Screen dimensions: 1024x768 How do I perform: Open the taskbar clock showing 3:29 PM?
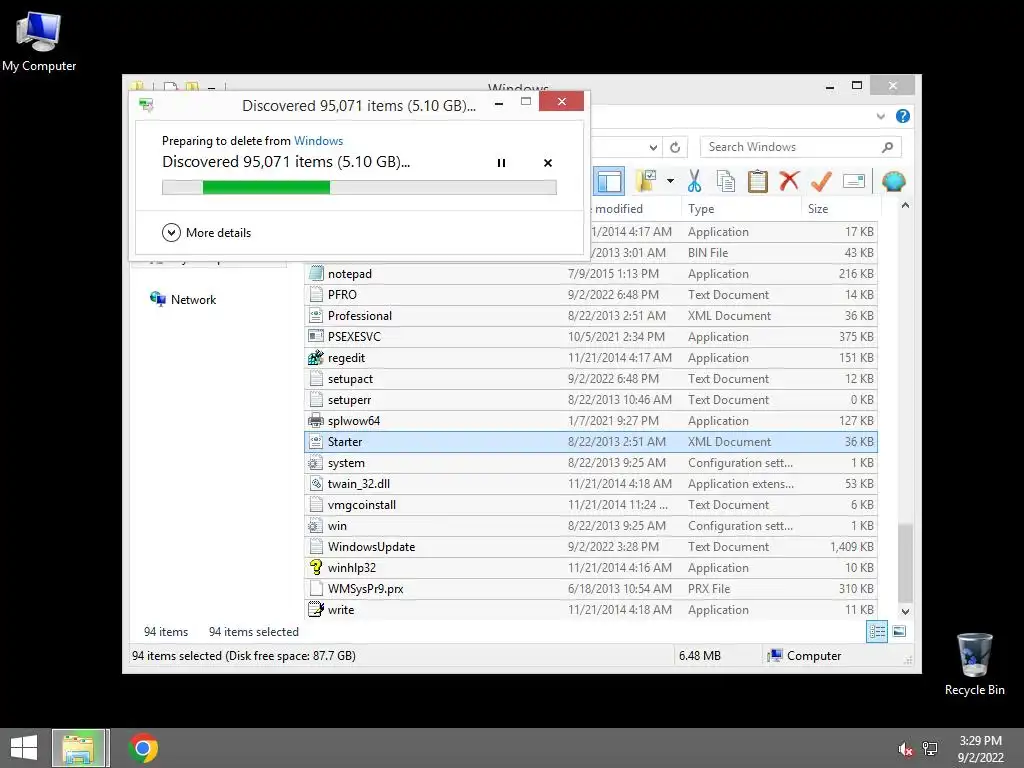pos(980,749)
